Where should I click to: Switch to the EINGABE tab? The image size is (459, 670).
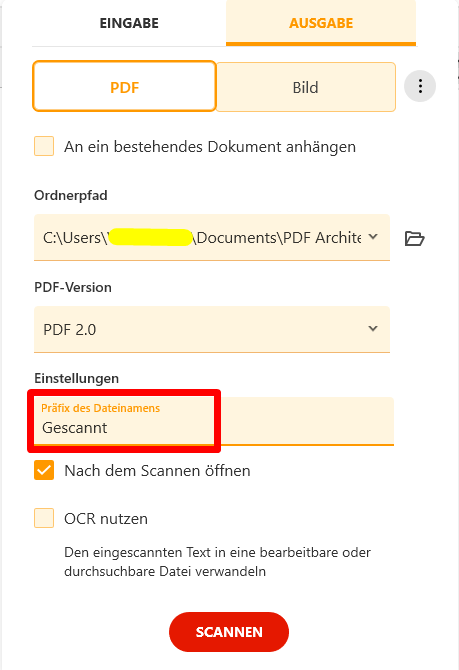pyautogui.click(x=129, y=23)
